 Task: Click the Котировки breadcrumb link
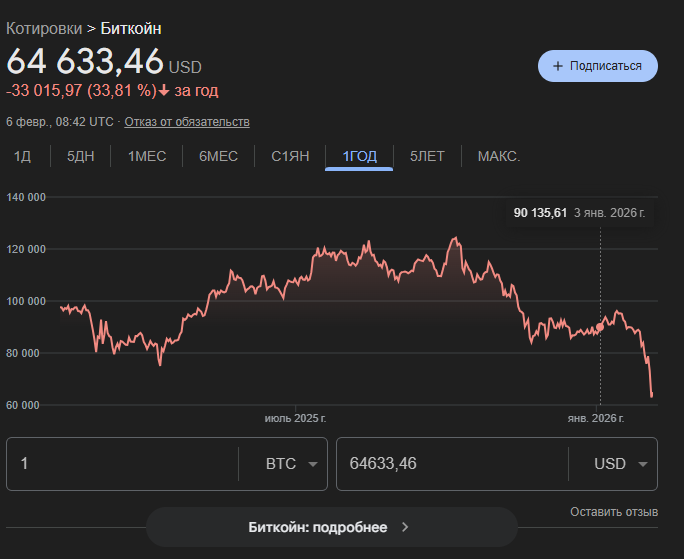[x=44, y=28]
